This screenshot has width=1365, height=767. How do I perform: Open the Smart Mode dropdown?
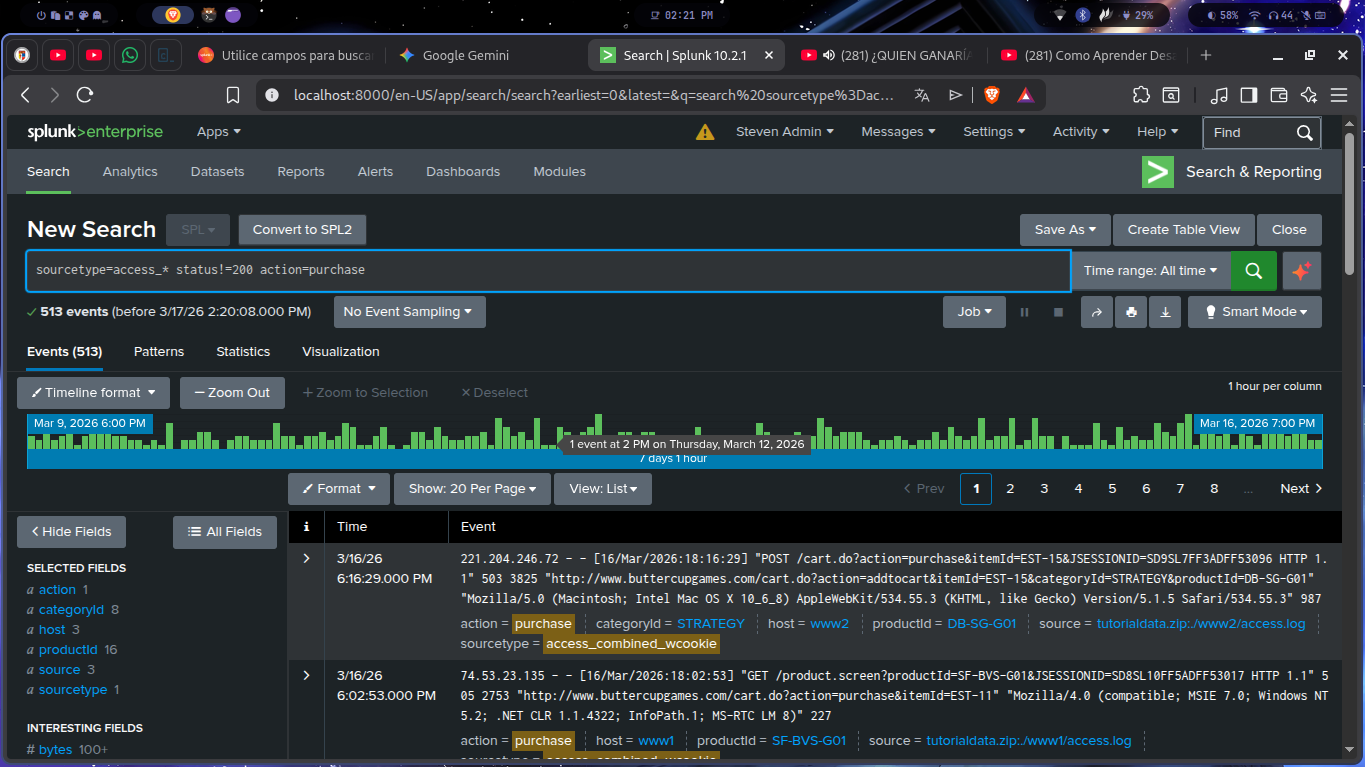pyautogui.click(x=1254, y=312)
